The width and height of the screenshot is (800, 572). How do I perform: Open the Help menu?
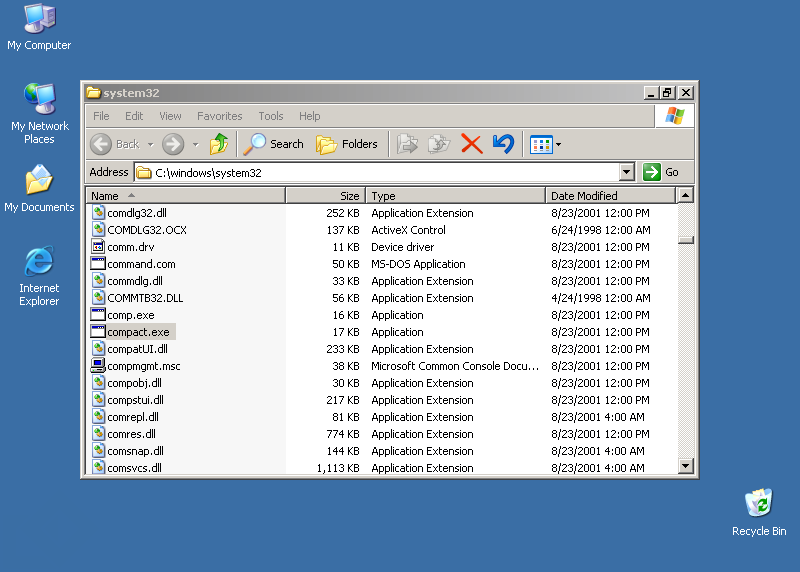[309, 116]
